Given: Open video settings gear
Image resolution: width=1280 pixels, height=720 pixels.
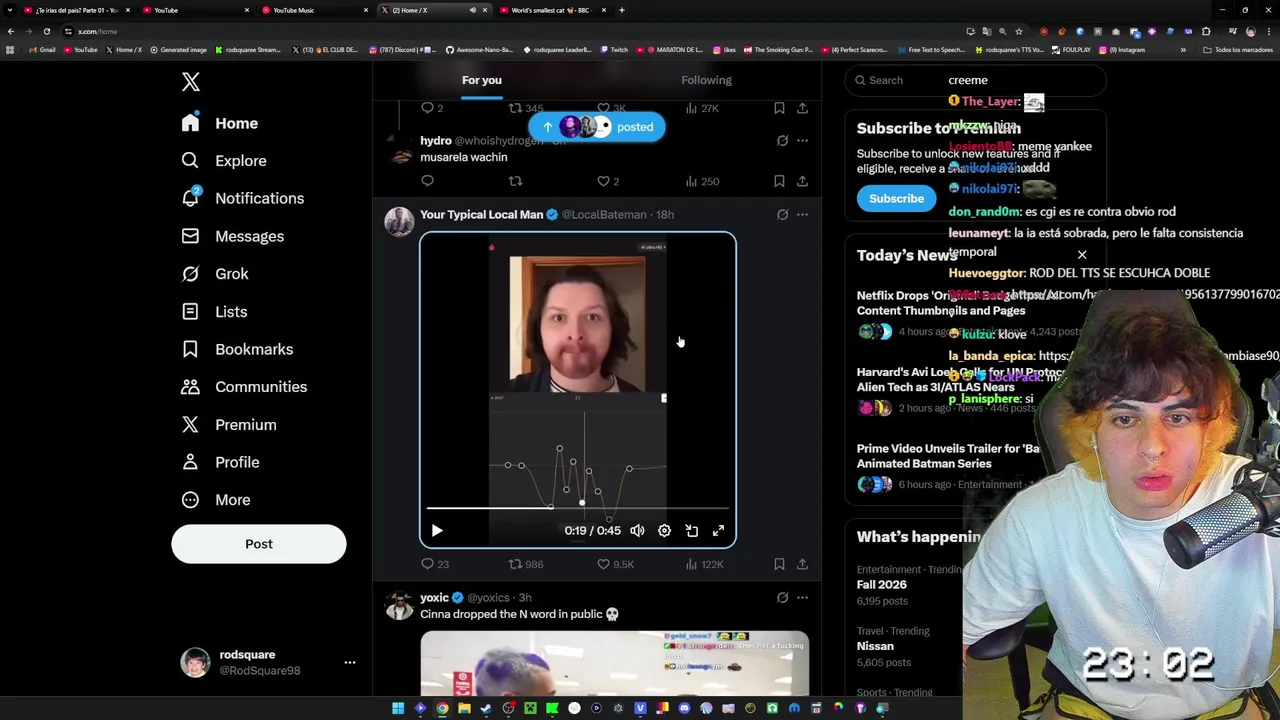Looking at the screenshot, I should pos(664,531).
